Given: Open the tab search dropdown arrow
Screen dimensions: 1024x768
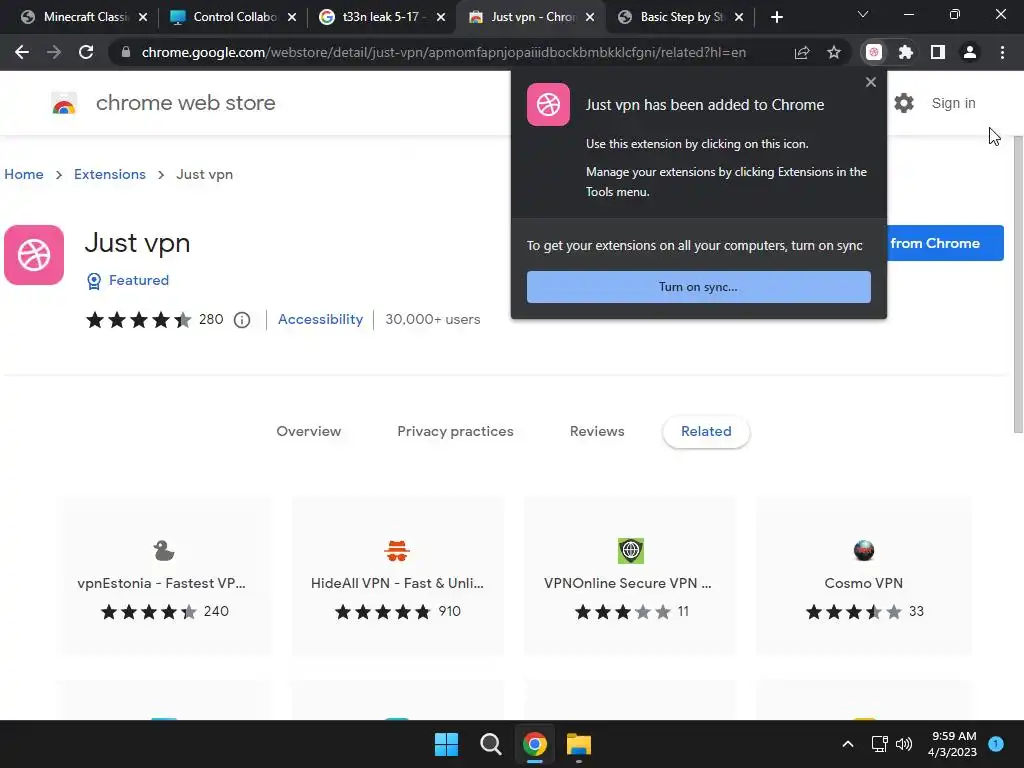Looking at the screenshot, I should tap(863, 14).
